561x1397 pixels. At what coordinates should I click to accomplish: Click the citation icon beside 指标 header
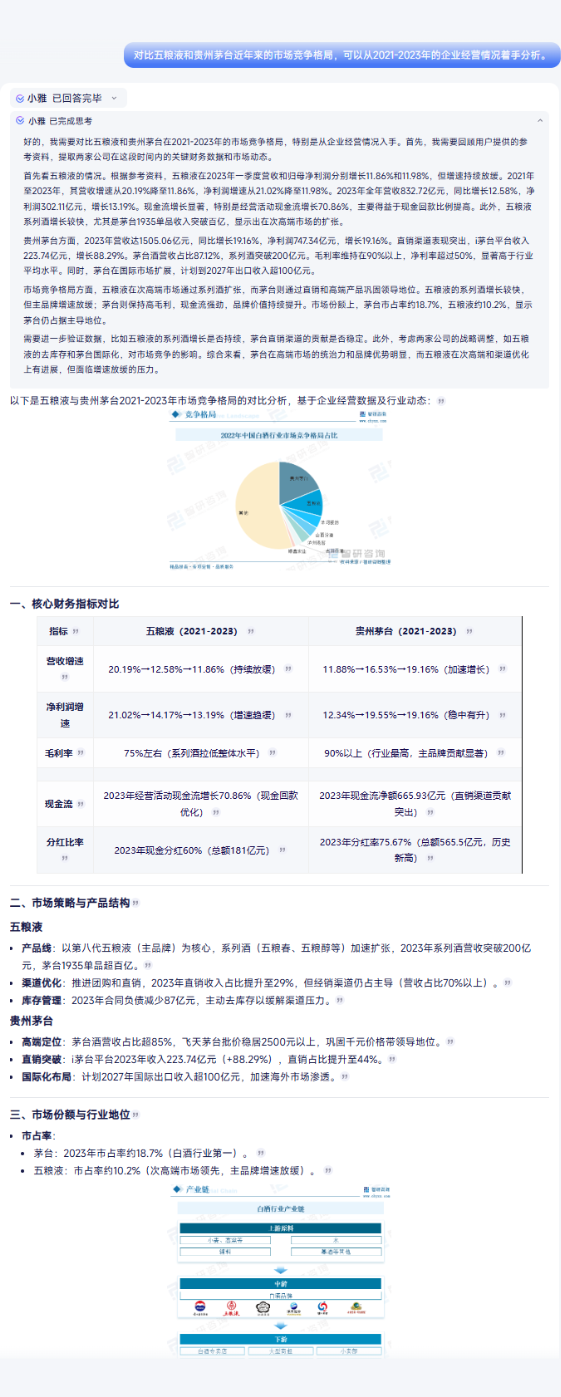[76, 632]
